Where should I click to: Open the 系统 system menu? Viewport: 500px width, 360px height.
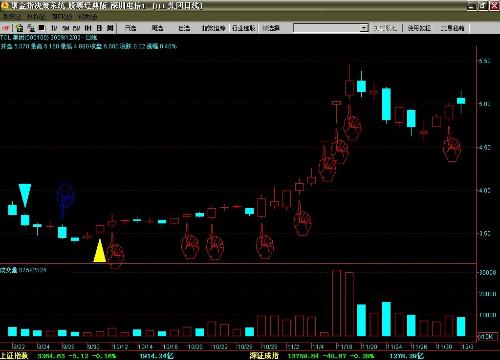pos(12,16)
